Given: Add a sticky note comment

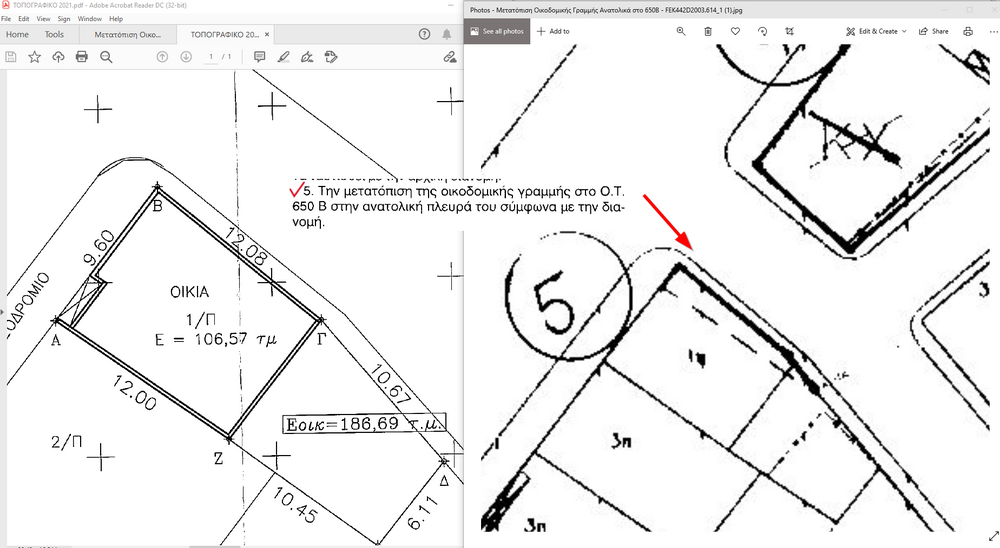Looking at the screenshot, I should 259,57.
